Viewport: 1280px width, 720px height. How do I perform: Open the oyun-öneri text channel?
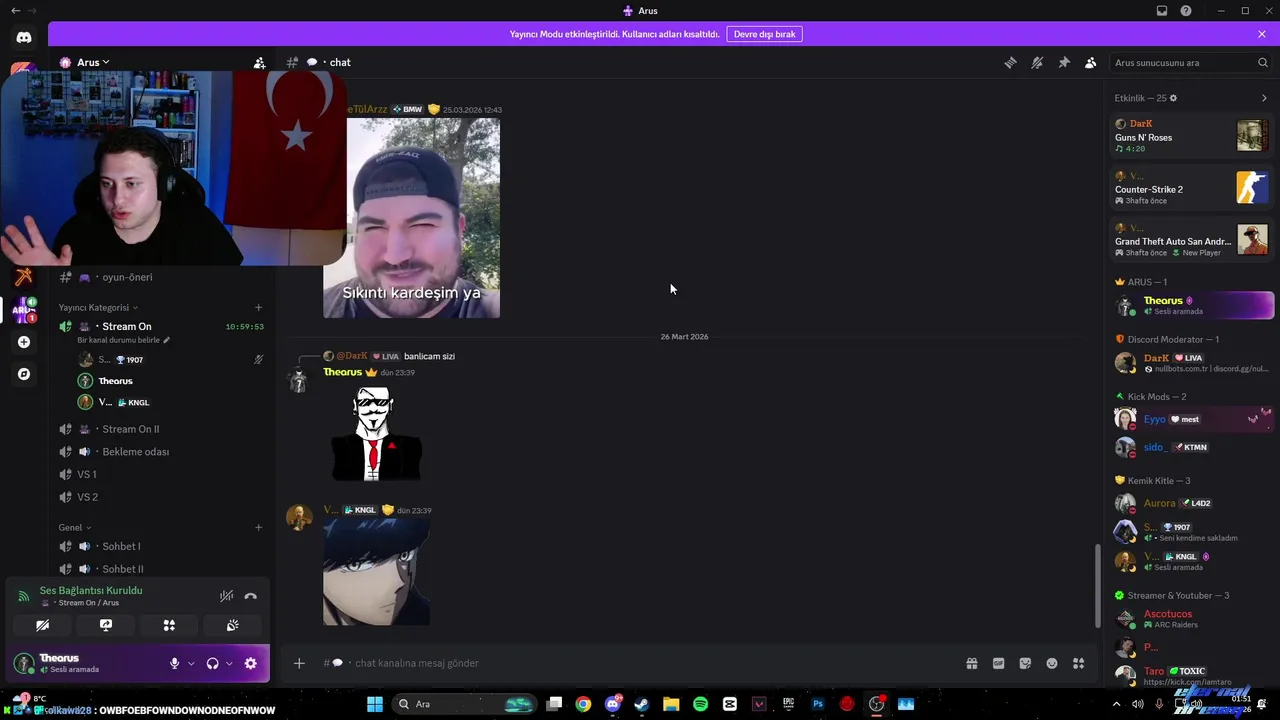click(x=127, y=277)
